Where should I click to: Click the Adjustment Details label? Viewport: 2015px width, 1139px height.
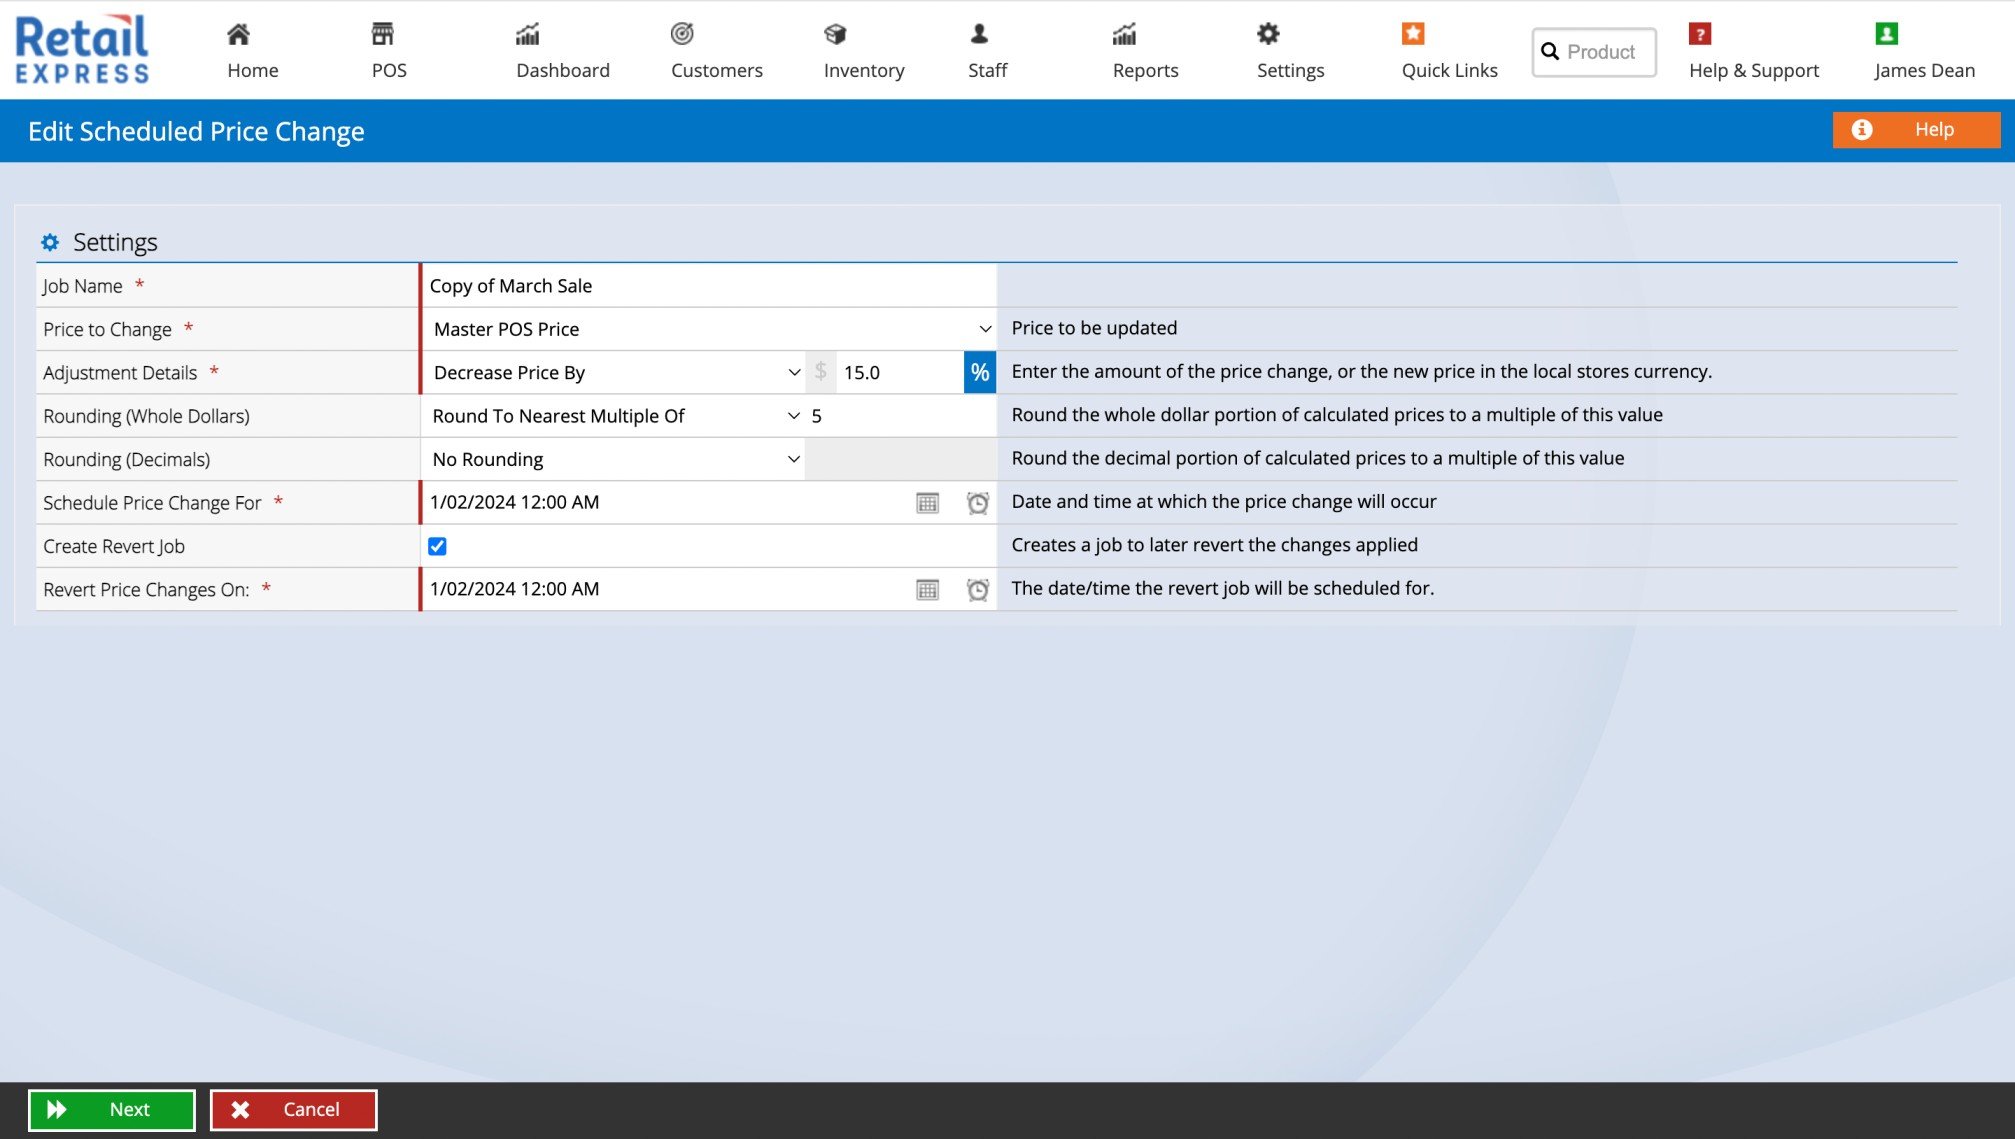pos(120,373)
